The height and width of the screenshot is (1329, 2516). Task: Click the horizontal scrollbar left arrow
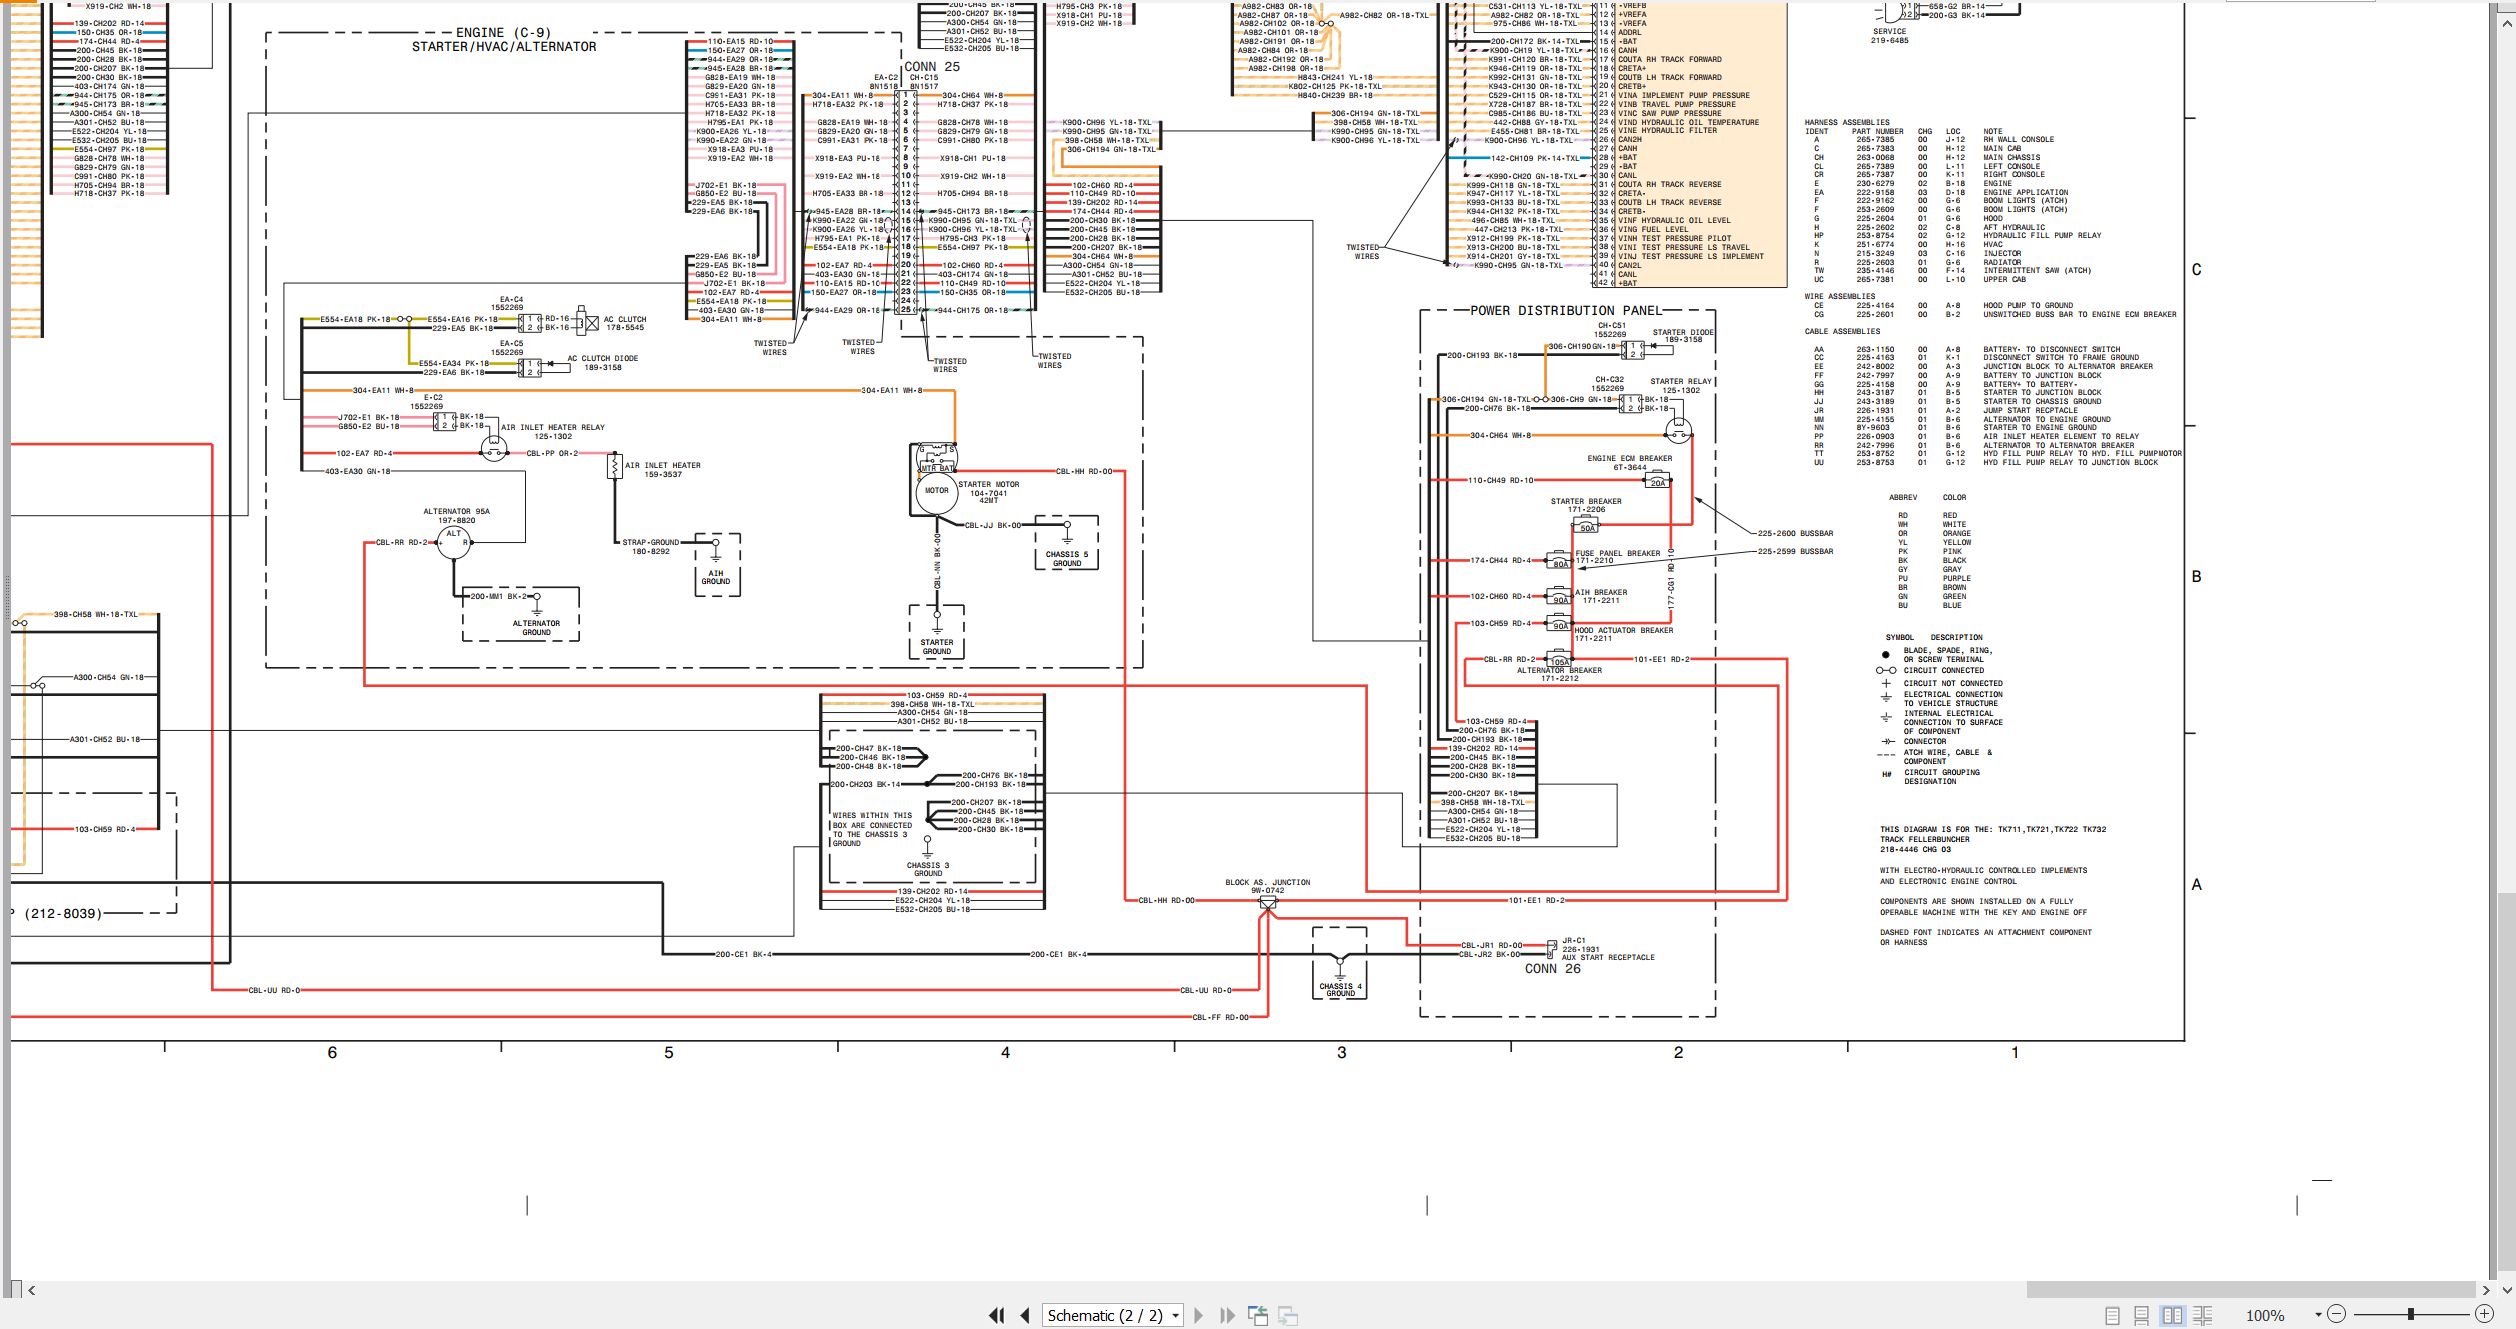pos(32,1290)
